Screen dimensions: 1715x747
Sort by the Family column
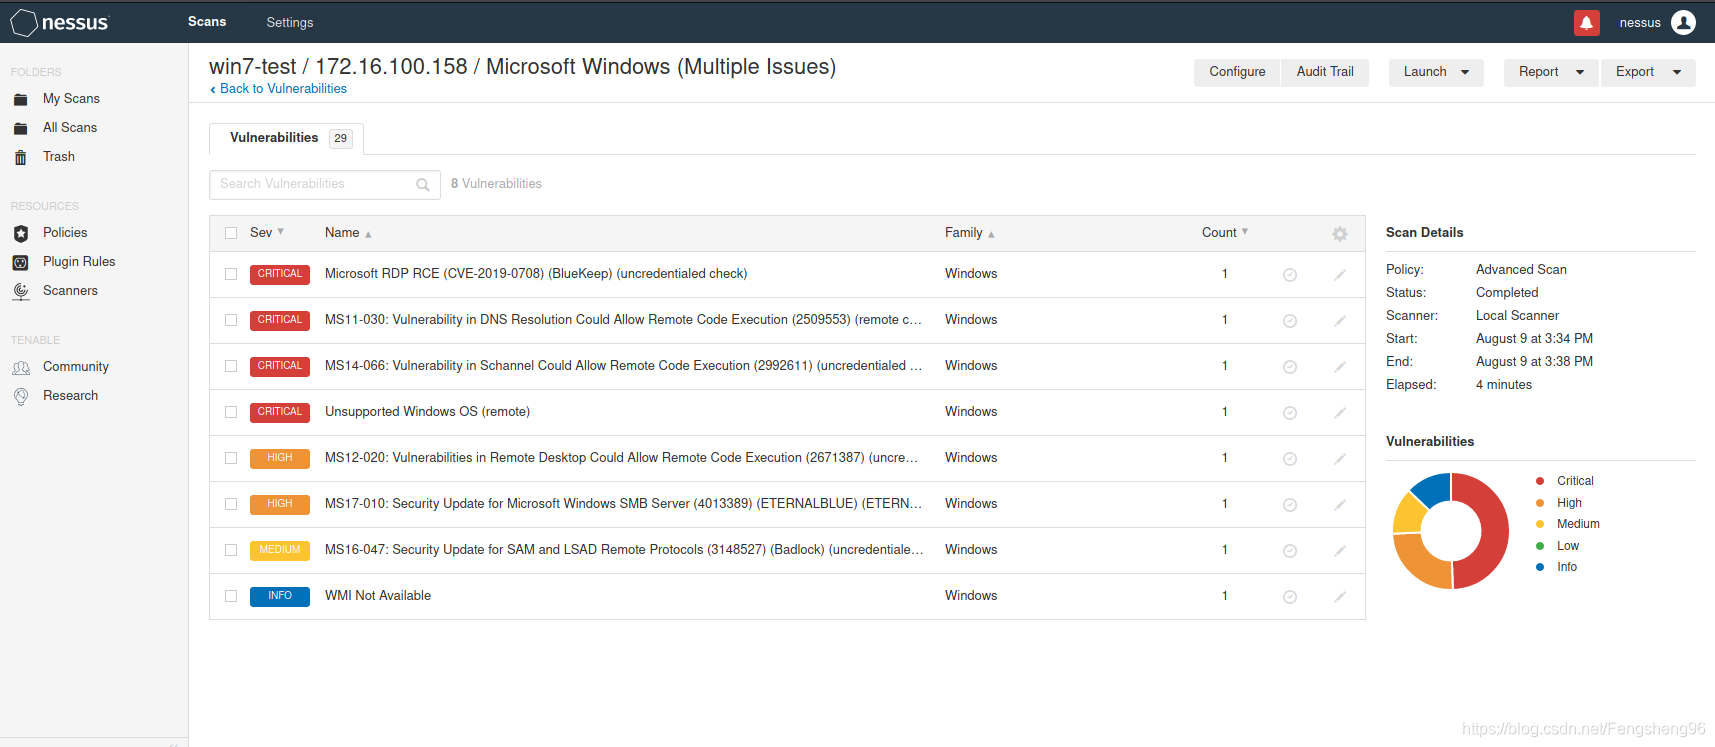click(x=970, y=233)
